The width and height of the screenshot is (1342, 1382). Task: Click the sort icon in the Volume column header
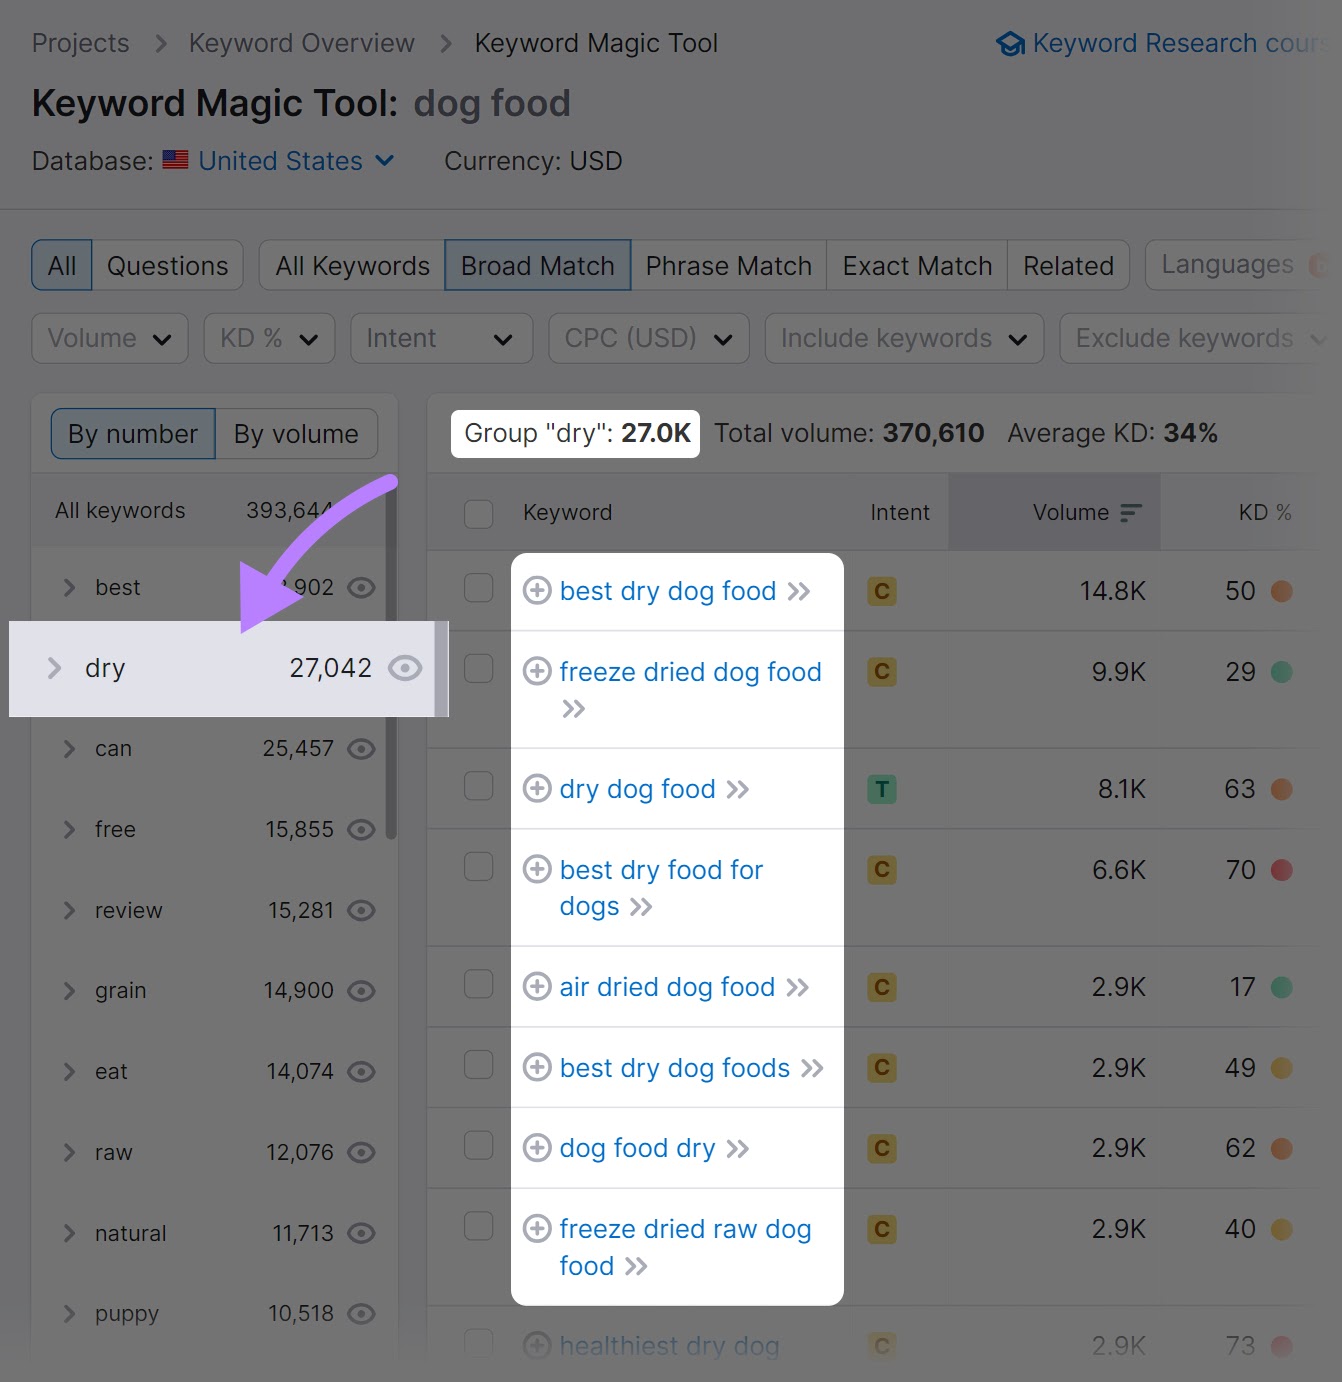(1131, 511)
